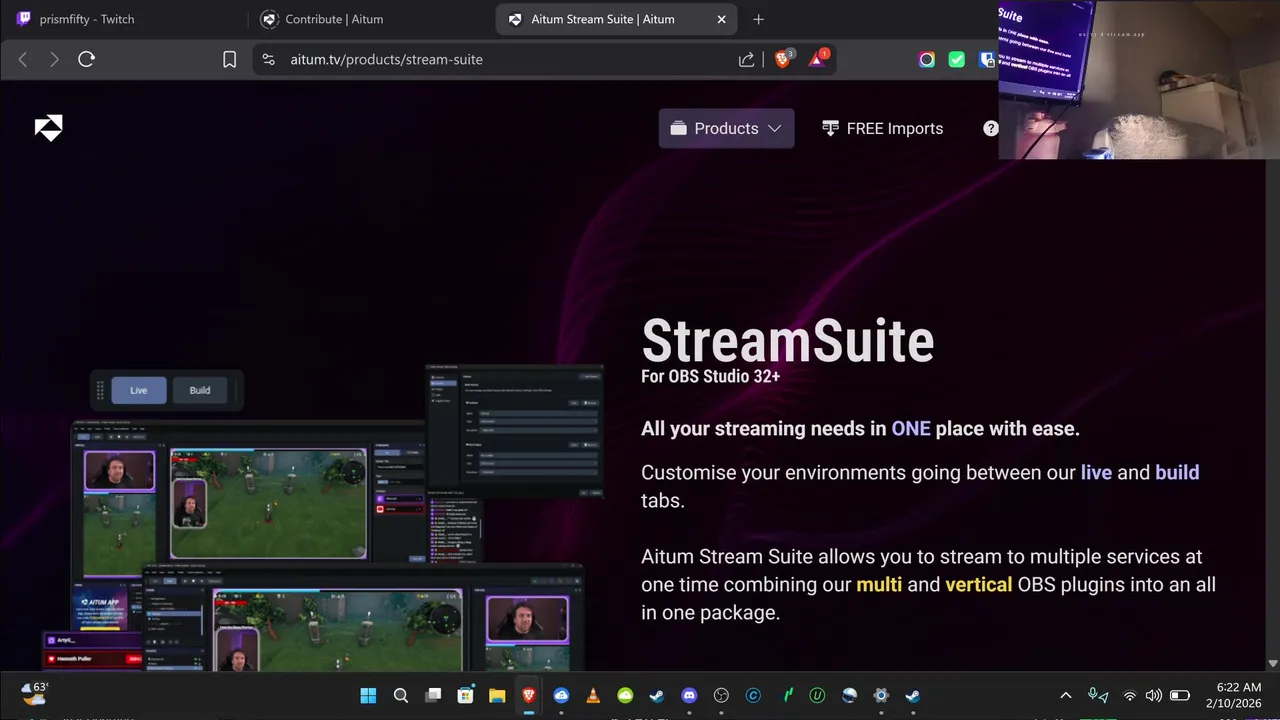Open the weather widget showing 63°

[x=36, y=693]
